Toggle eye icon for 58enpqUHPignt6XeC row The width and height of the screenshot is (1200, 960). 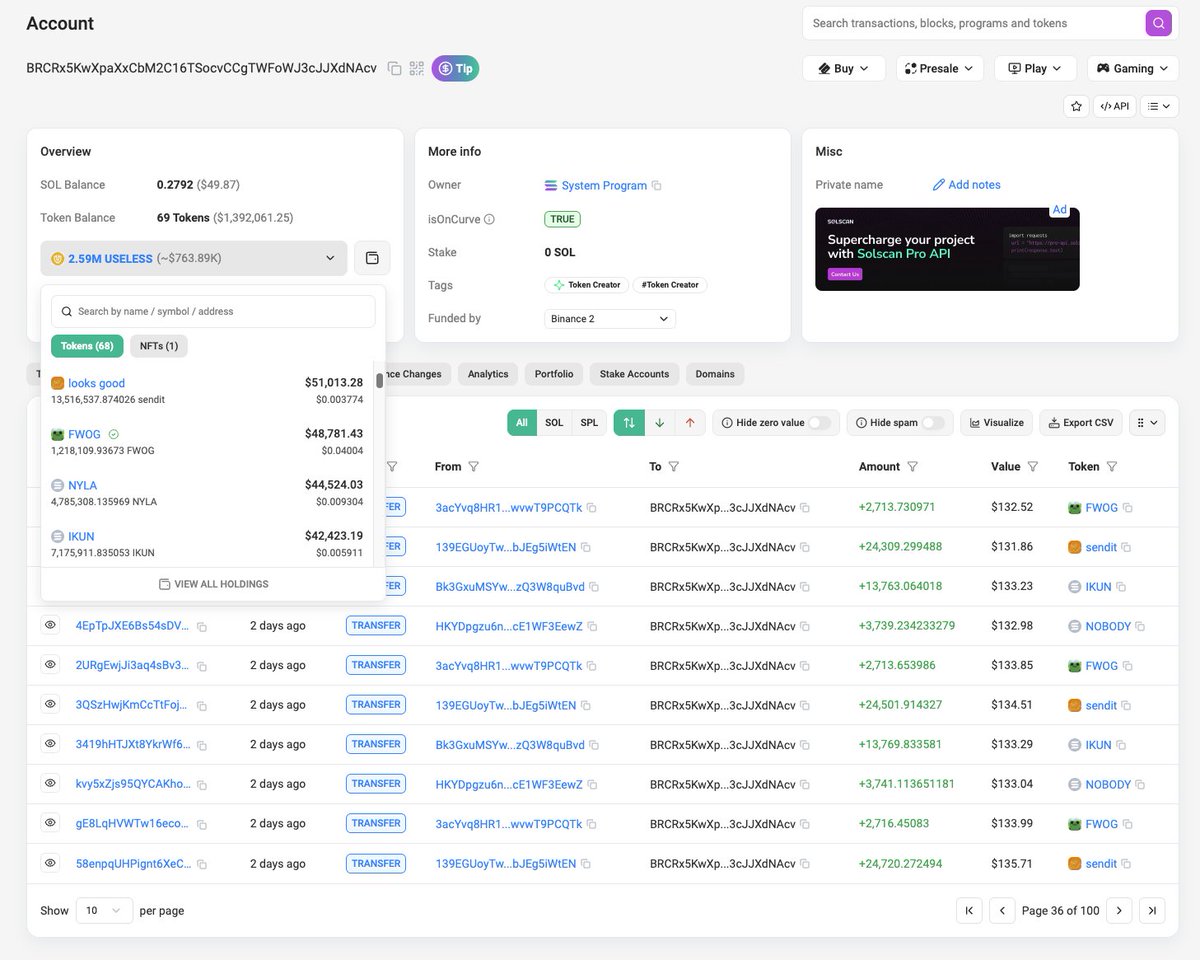pyautogui.click(x=50, y=863)
